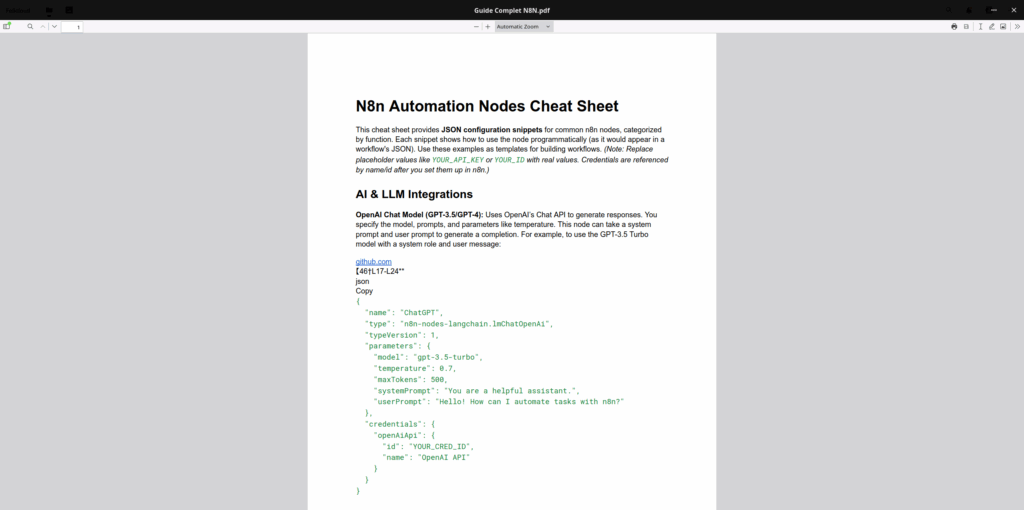Click the '"name": "OpenAI API"' line
This screenshot has height=510, width=1024.
[426, 458]
